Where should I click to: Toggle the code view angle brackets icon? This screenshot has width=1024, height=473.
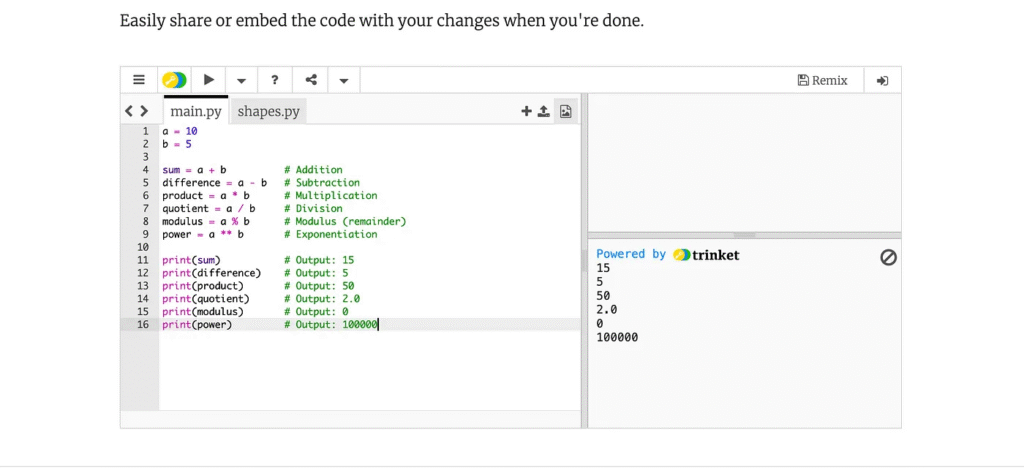(x=136, y=111)
